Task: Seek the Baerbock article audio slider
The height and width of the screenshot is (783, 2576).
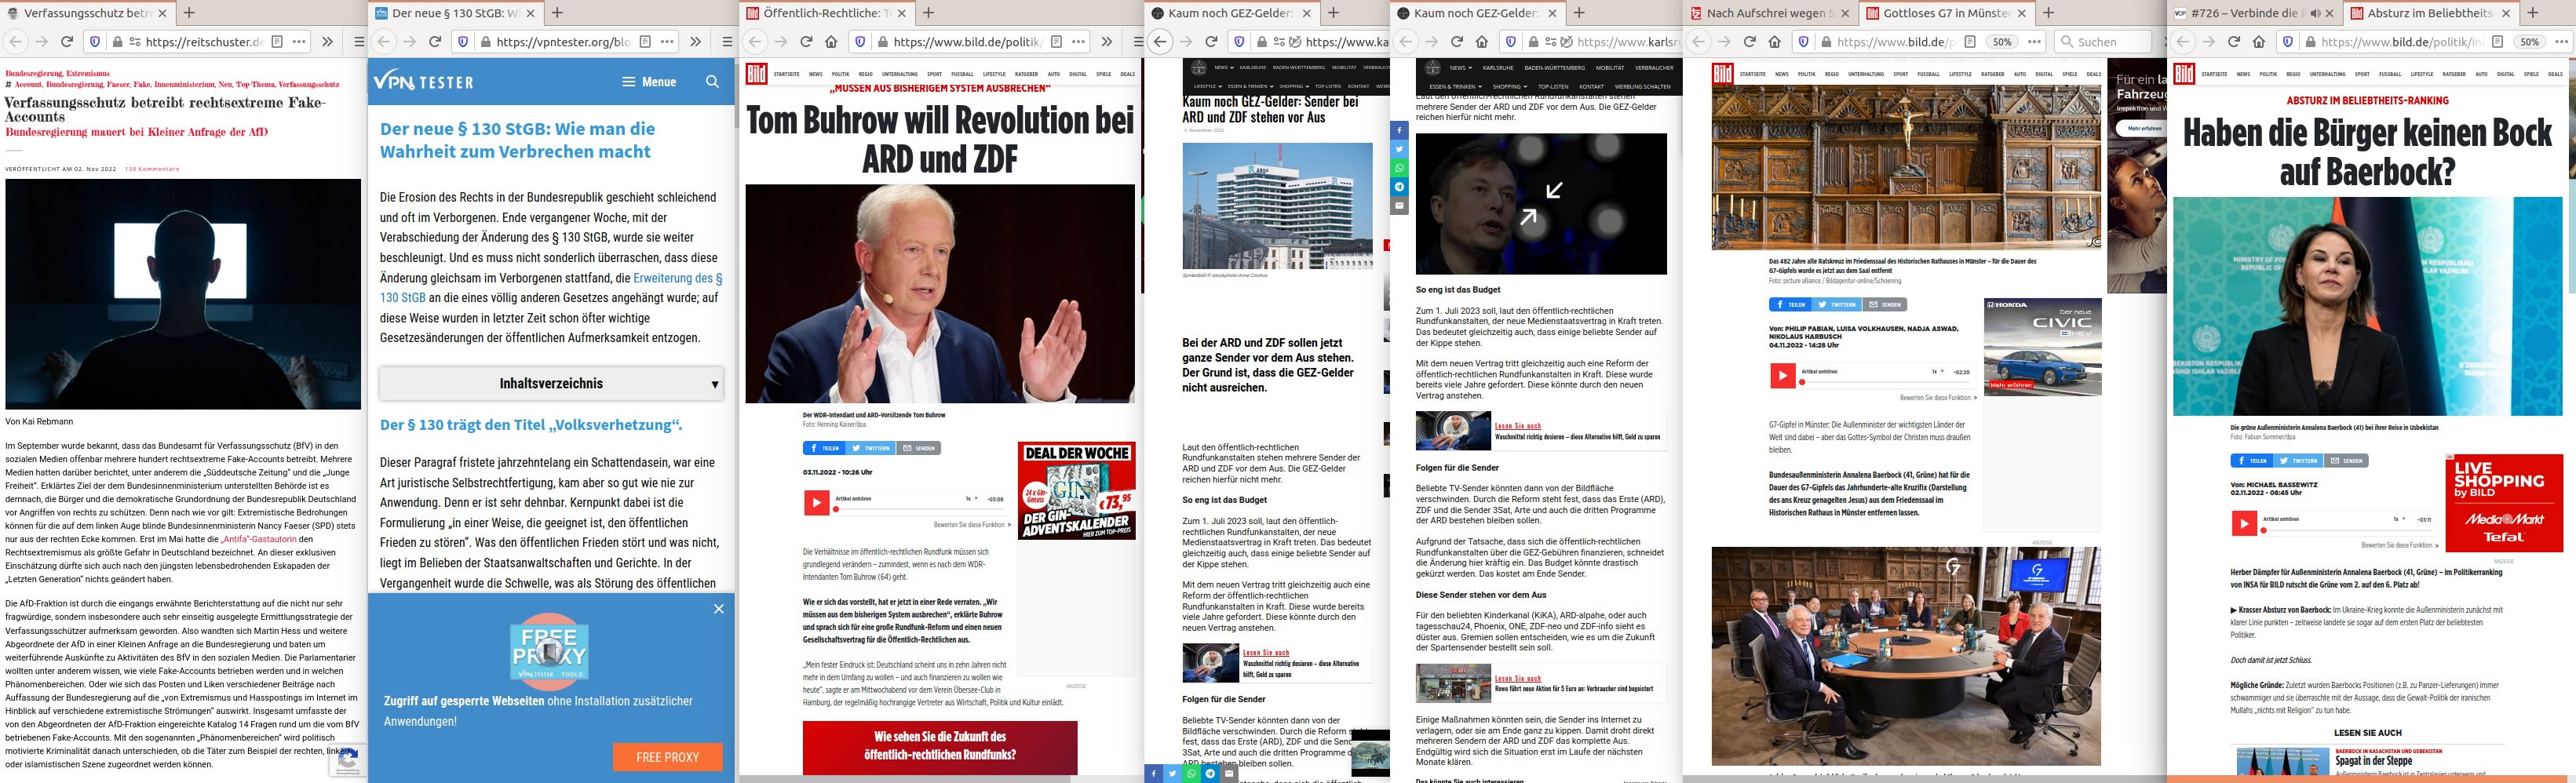Action: coord(2346,531)
